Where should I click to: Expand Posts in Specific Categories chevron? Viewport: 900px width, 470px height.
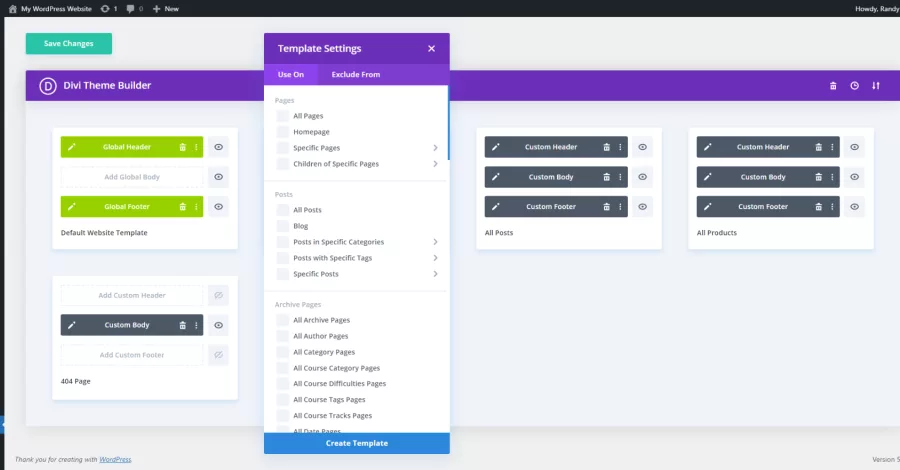(435, 242)
